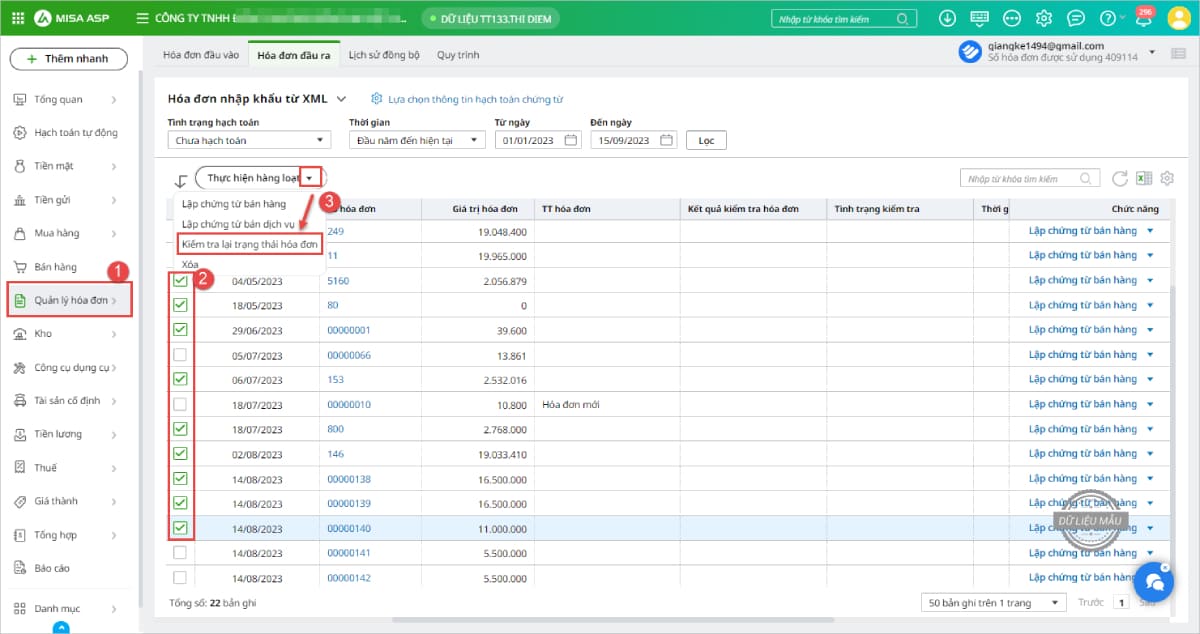Viewport: 1200px width, 634px height.
Task: Open the apps grid icon beside MISA ASP
Action: tap(17, 18)
